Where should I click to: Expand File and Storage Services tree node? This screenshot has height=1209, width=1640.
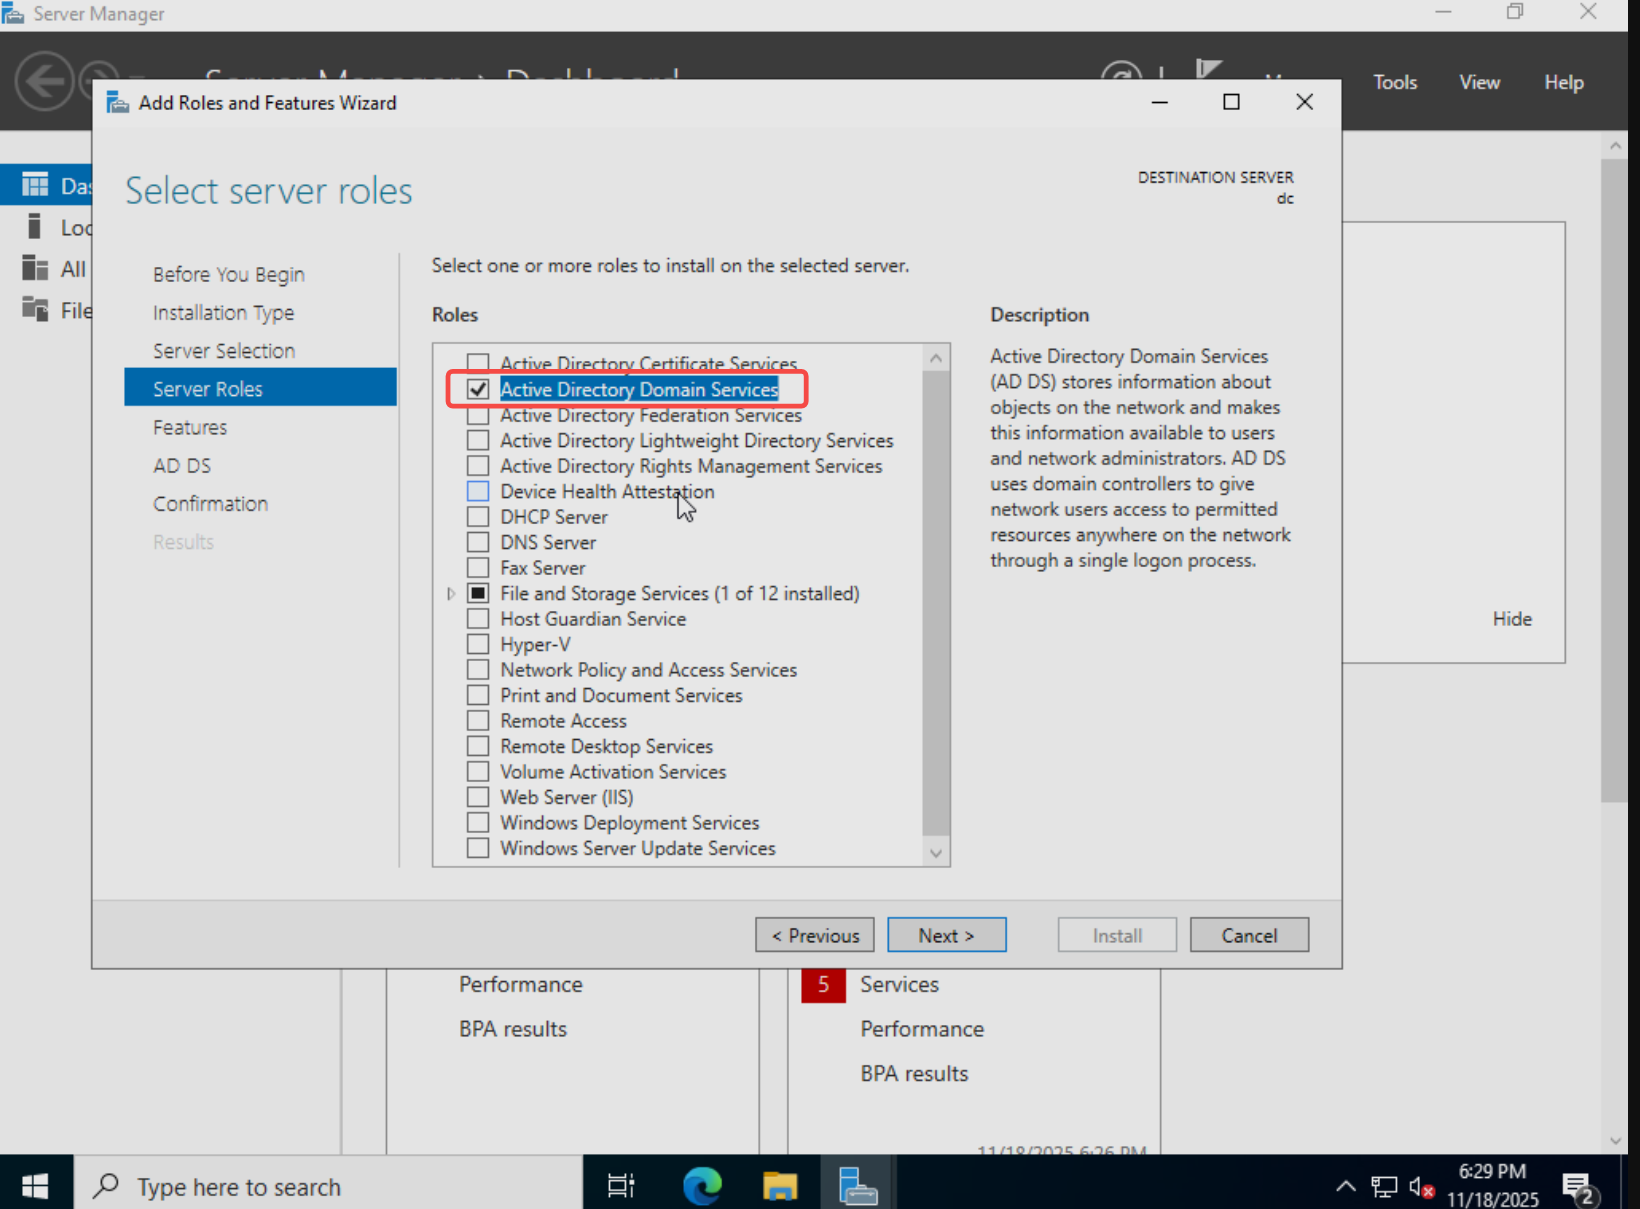pyautogui.click(x=451, y=593)
